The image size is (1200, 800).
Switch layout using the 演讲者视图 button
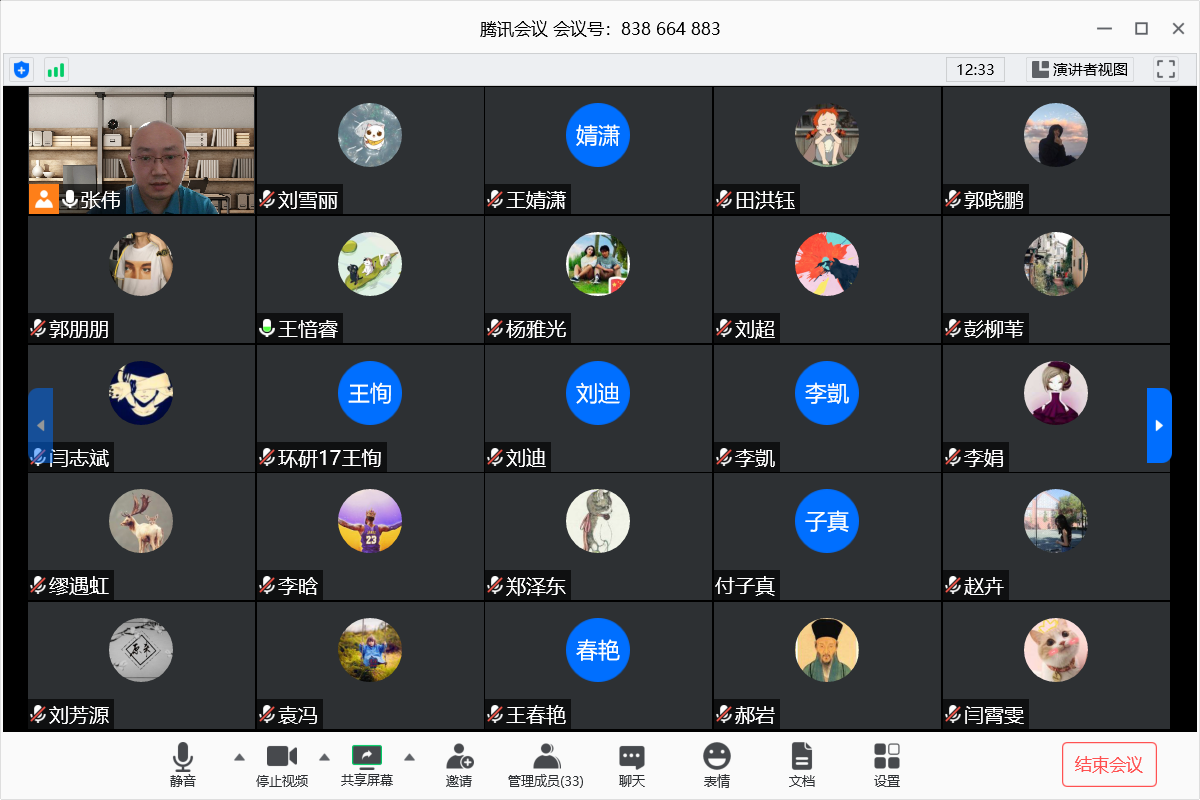click(x=1079, y=69)
